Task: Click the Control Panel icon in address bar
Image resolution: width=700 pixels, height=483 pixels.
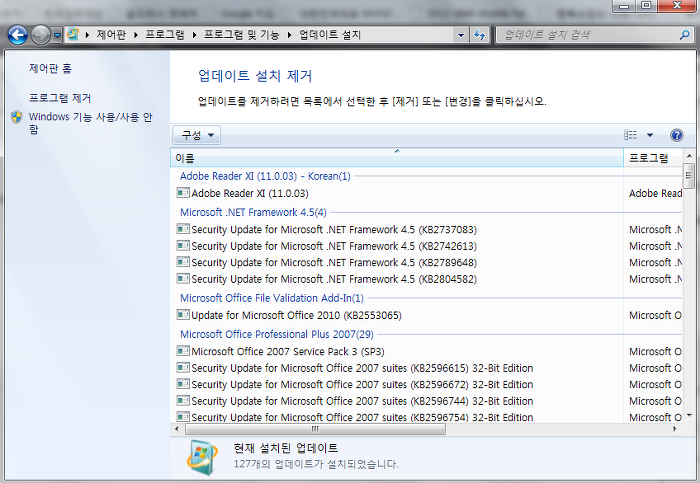Action: [73, 34]
